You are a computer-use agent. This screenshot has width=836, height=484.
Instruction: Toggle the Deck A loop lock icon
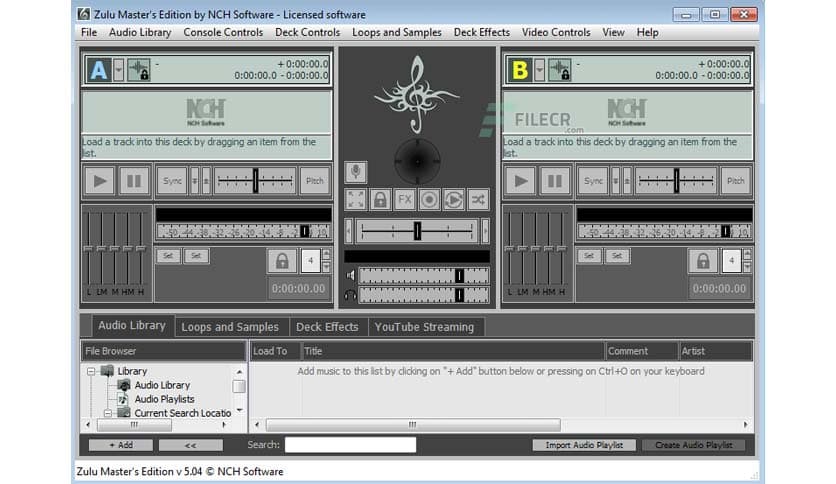click(x=282, y=261)
